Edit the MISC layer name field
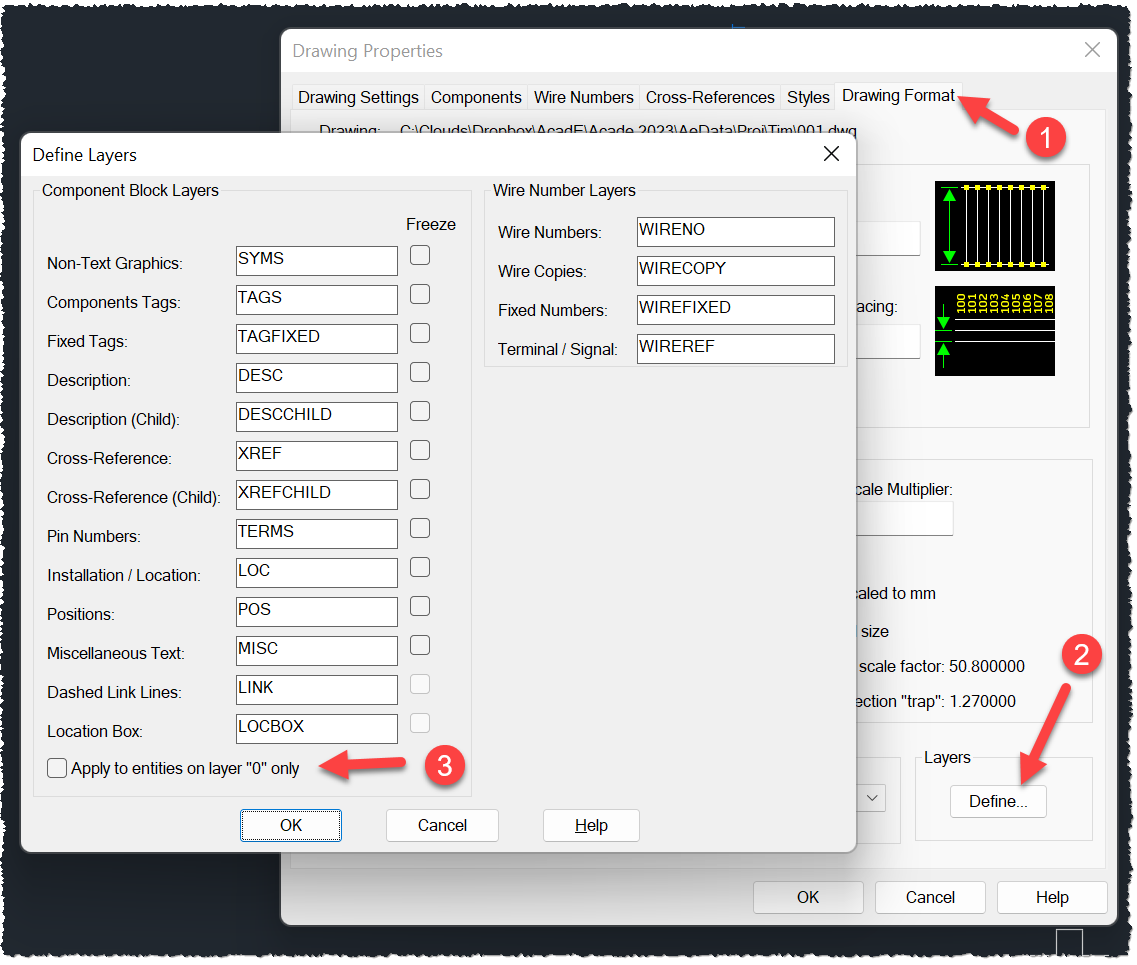Image resolution: width=1137 pixels, height=965 pixels. 317,652
